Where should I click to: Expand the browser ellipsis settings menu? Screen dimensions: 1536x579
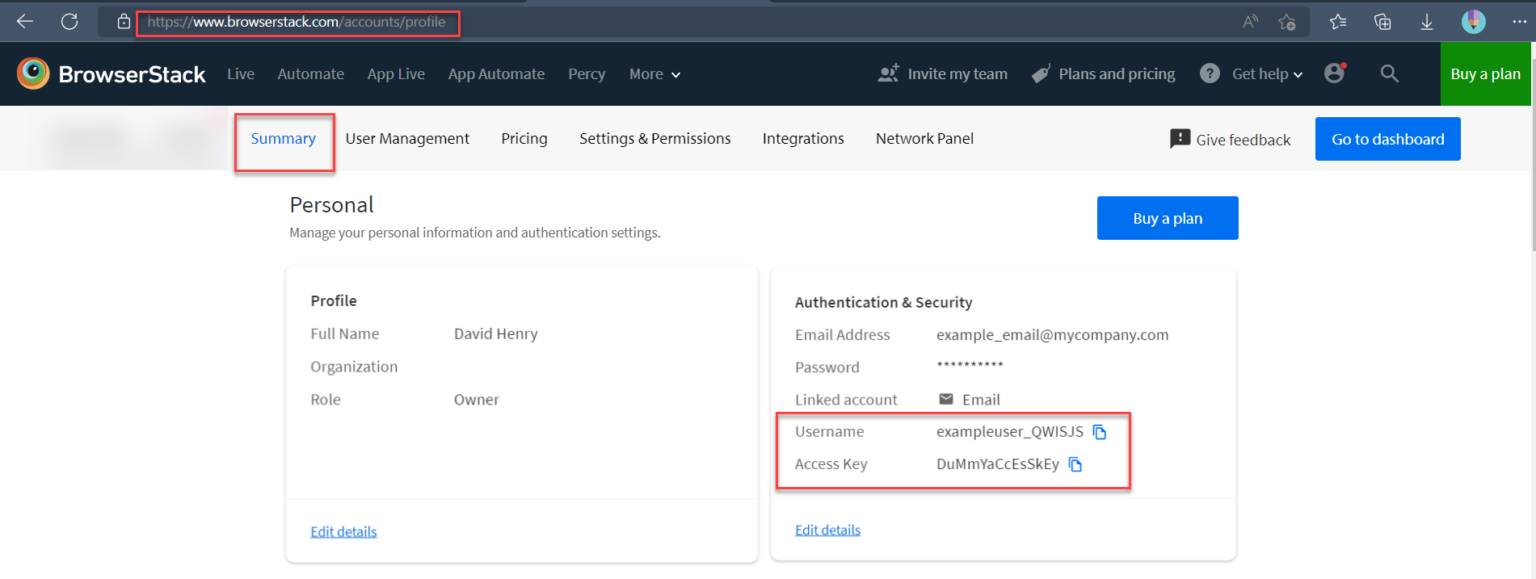click(x=1518, y=21)
